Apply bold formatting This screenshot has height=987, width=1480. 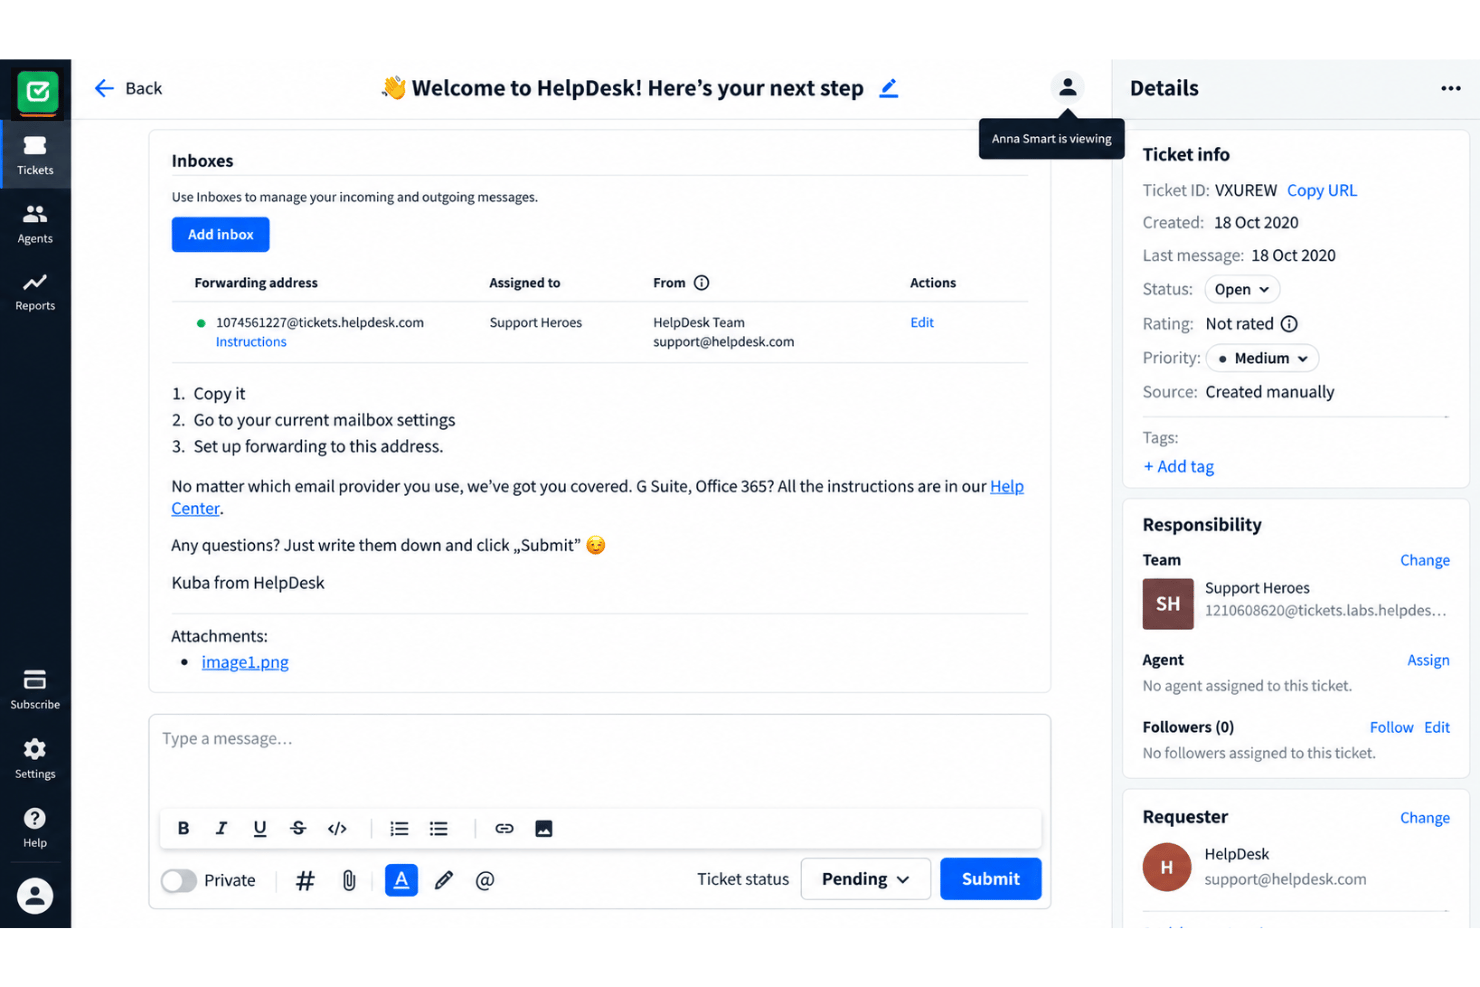(x=183, y=828)
